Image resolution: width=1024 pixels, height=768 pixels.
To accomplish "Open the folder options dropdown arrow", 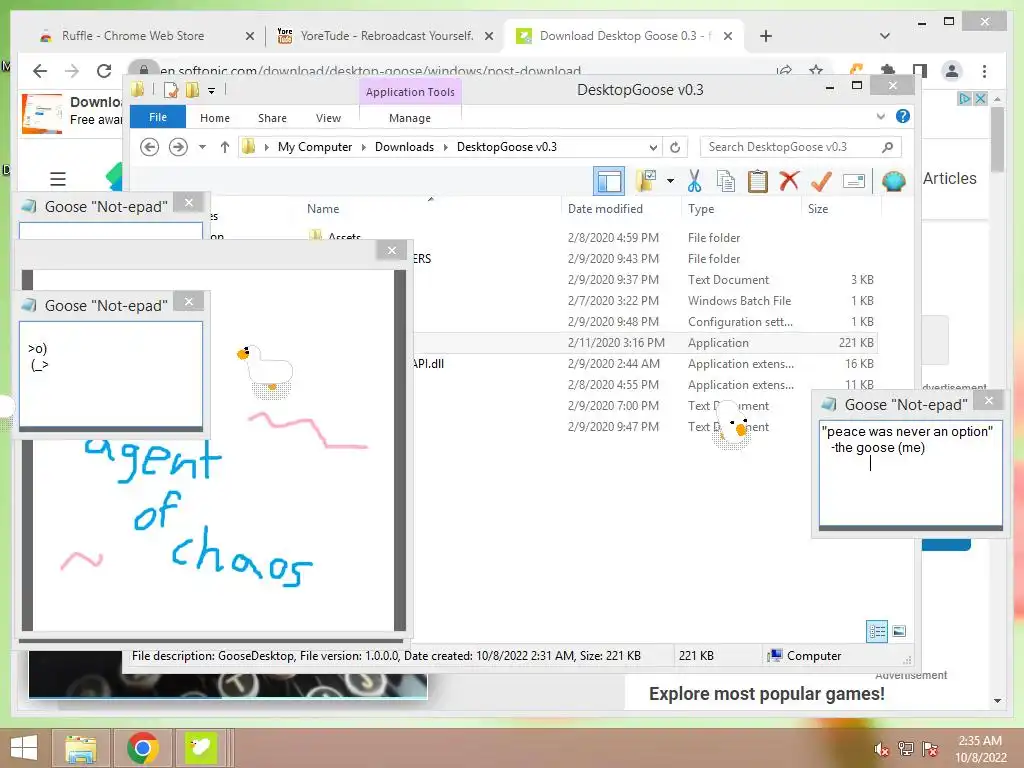I will (x=670, y=181).
